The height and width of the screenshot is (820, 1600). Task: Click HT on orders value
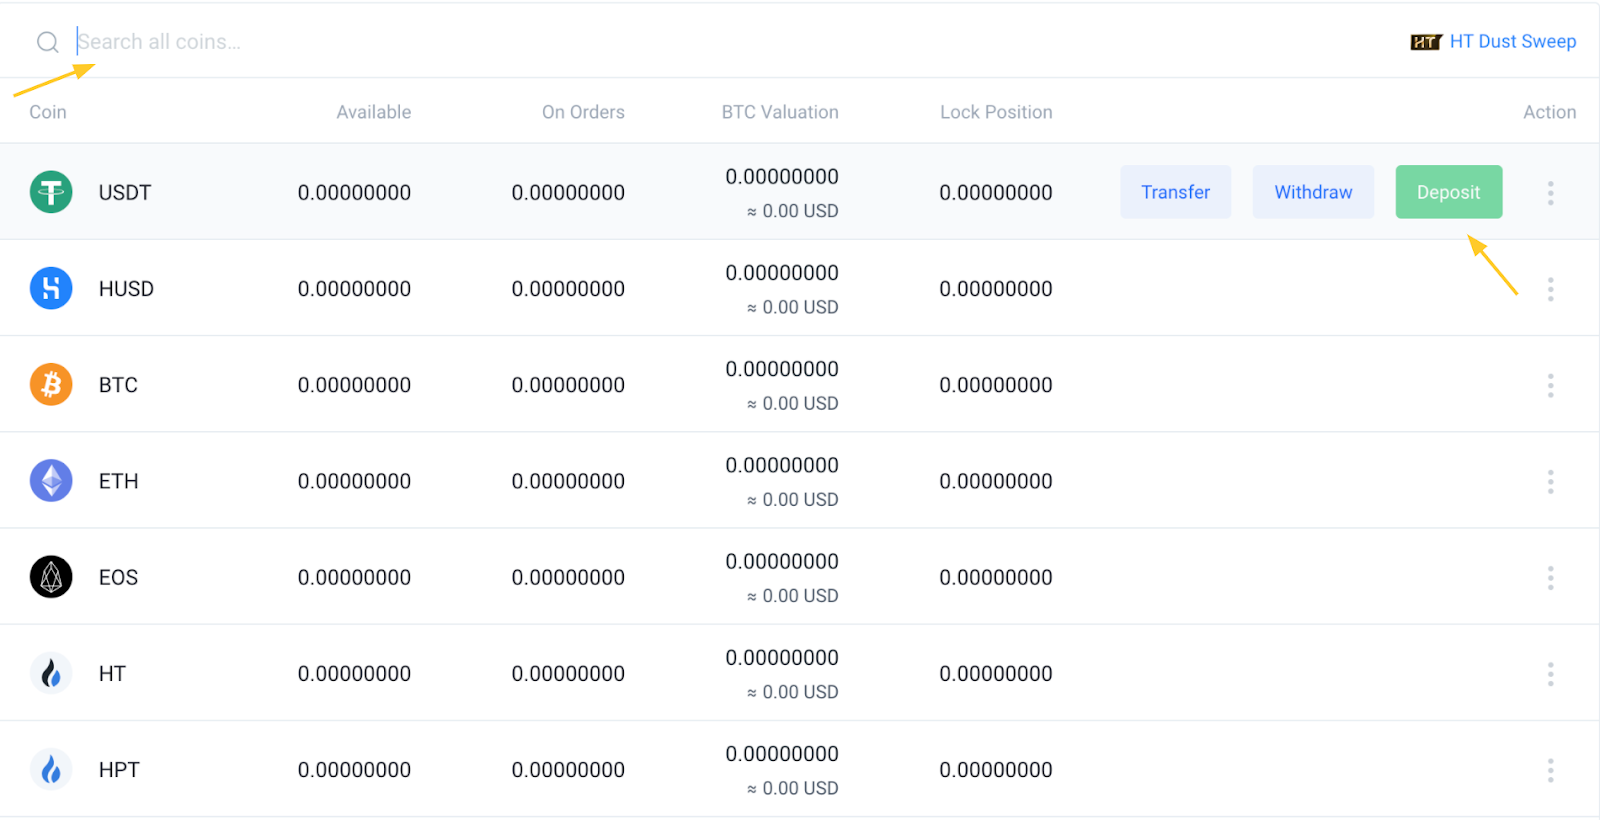click(568, 674)
